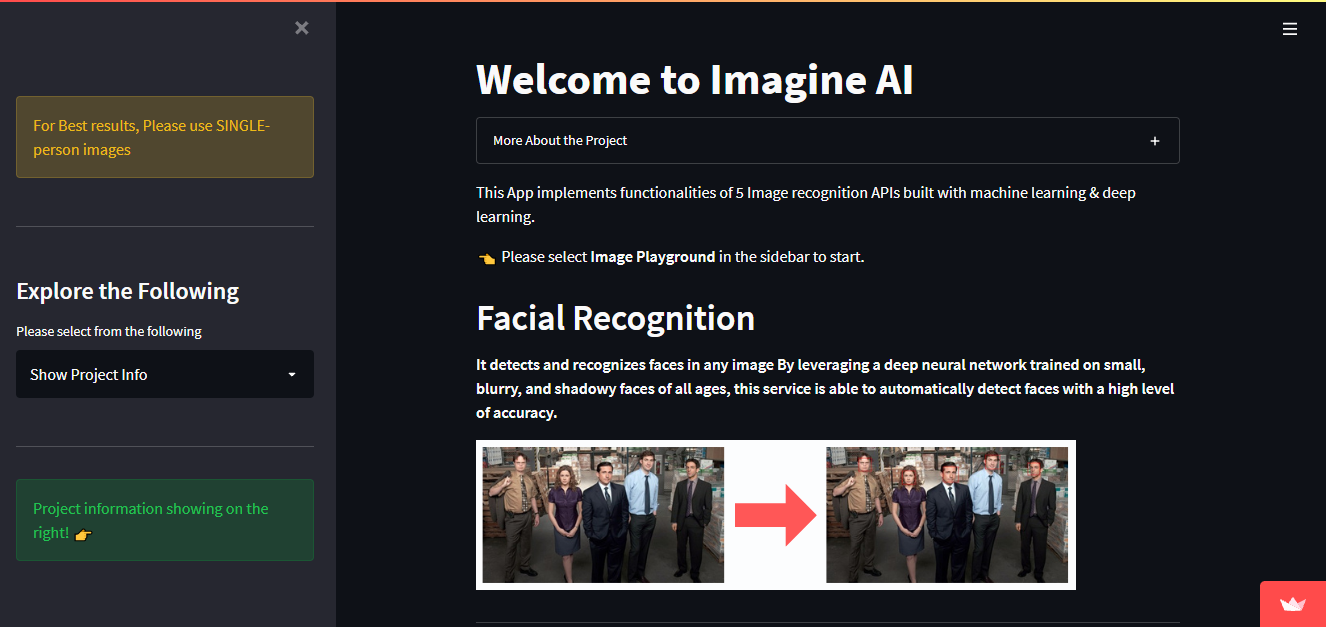Viewport: 1326px width, 627px height.
Task: Close the sidebar with the X icon
Action: click(302, 28)
